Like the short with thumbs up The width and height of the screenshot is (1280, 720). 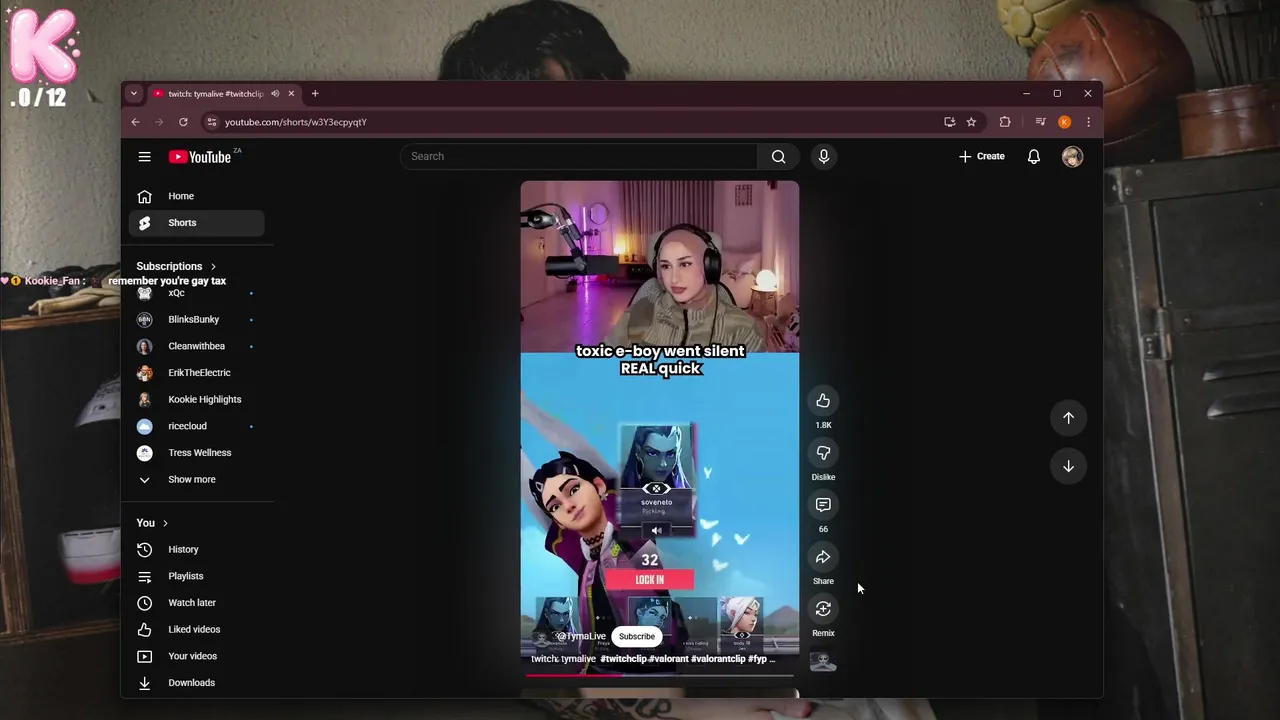[x=823, y=401]
